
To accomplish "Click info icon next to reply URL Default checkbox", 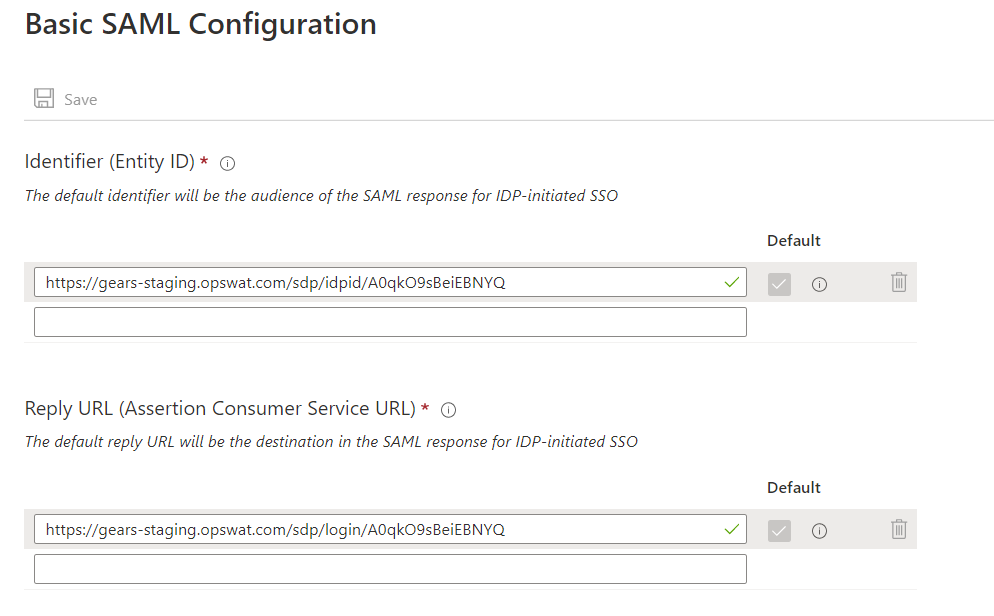I will pos(819,531).
